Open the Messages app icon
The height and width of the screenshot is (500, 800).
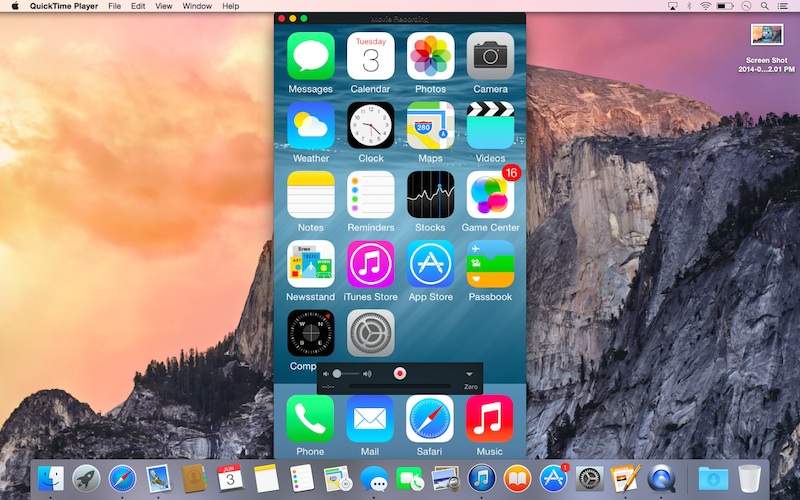pyautogui.click(x=310, y=56)
